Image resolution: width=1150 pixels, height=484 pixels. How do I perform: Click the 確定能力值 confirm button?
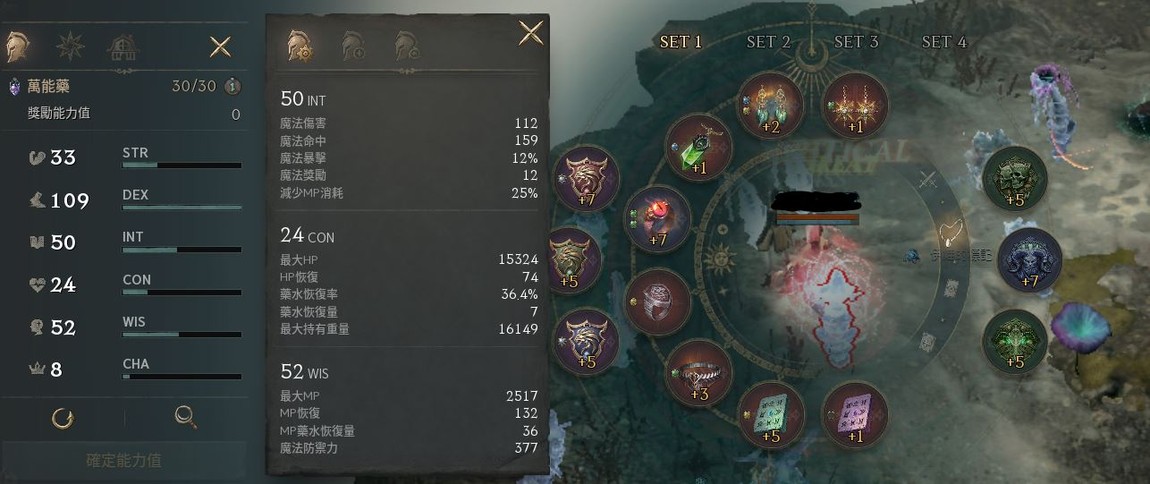(x=124, y=461)
